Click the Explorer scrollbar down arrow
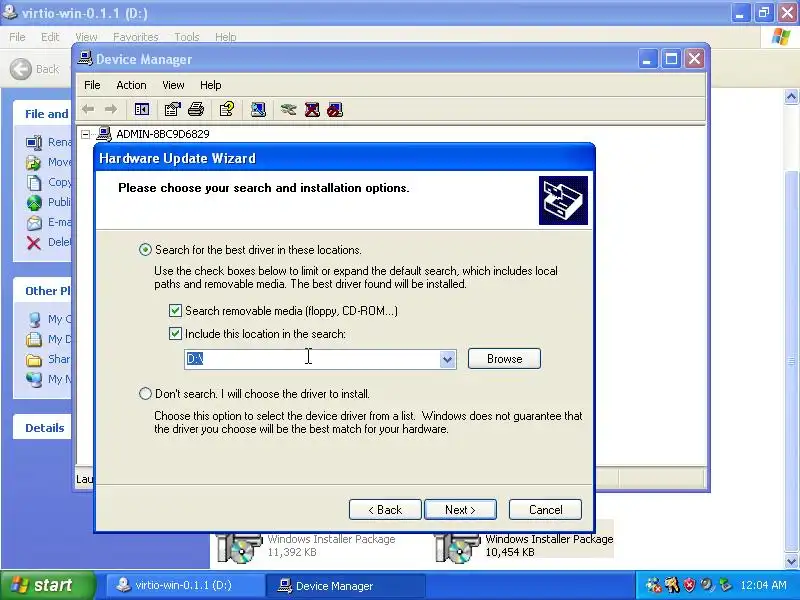The width and height of the screenshot is (800, 600). coord(791,562)
